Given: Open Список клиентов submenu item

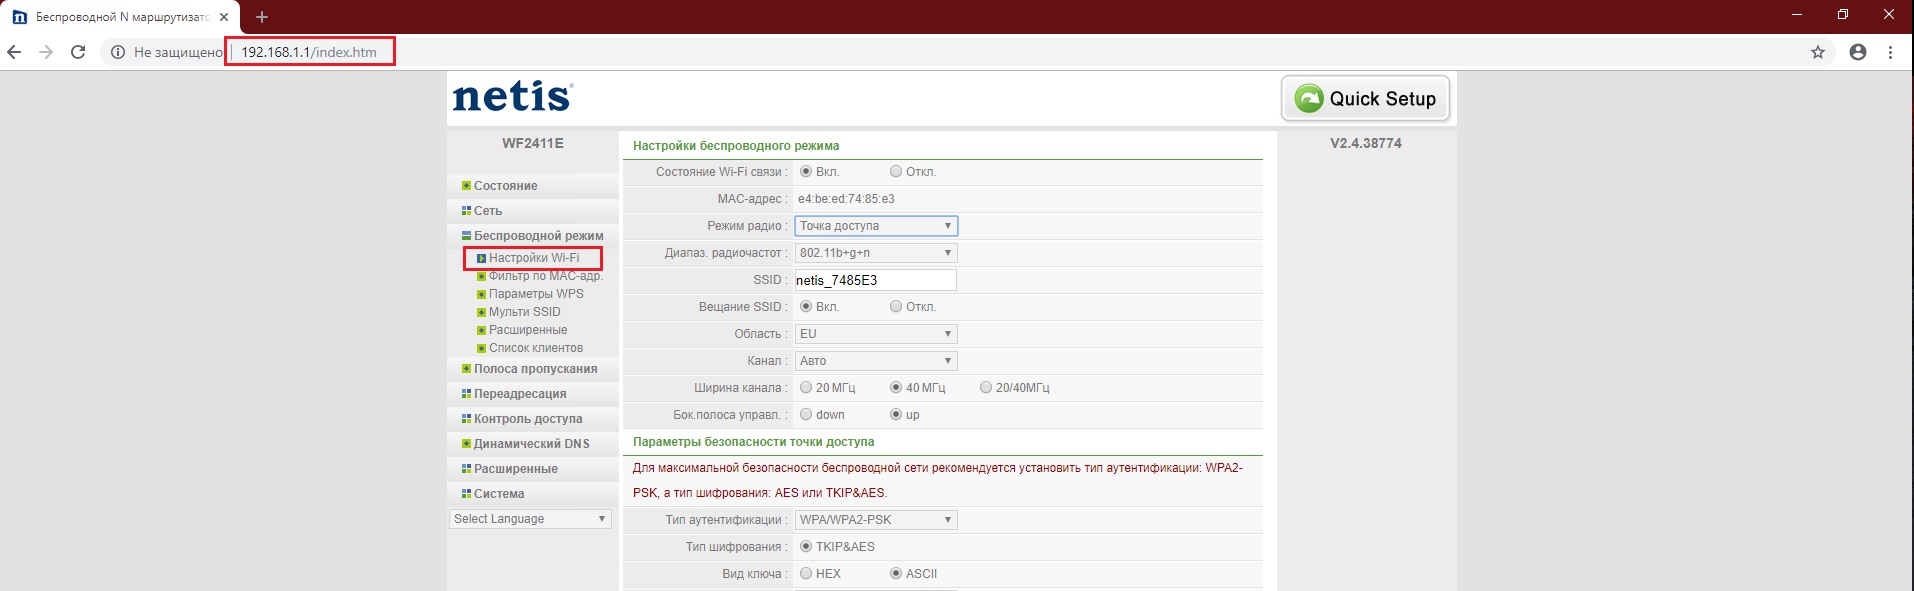Looking at the screenshot, I should point(536,348).
